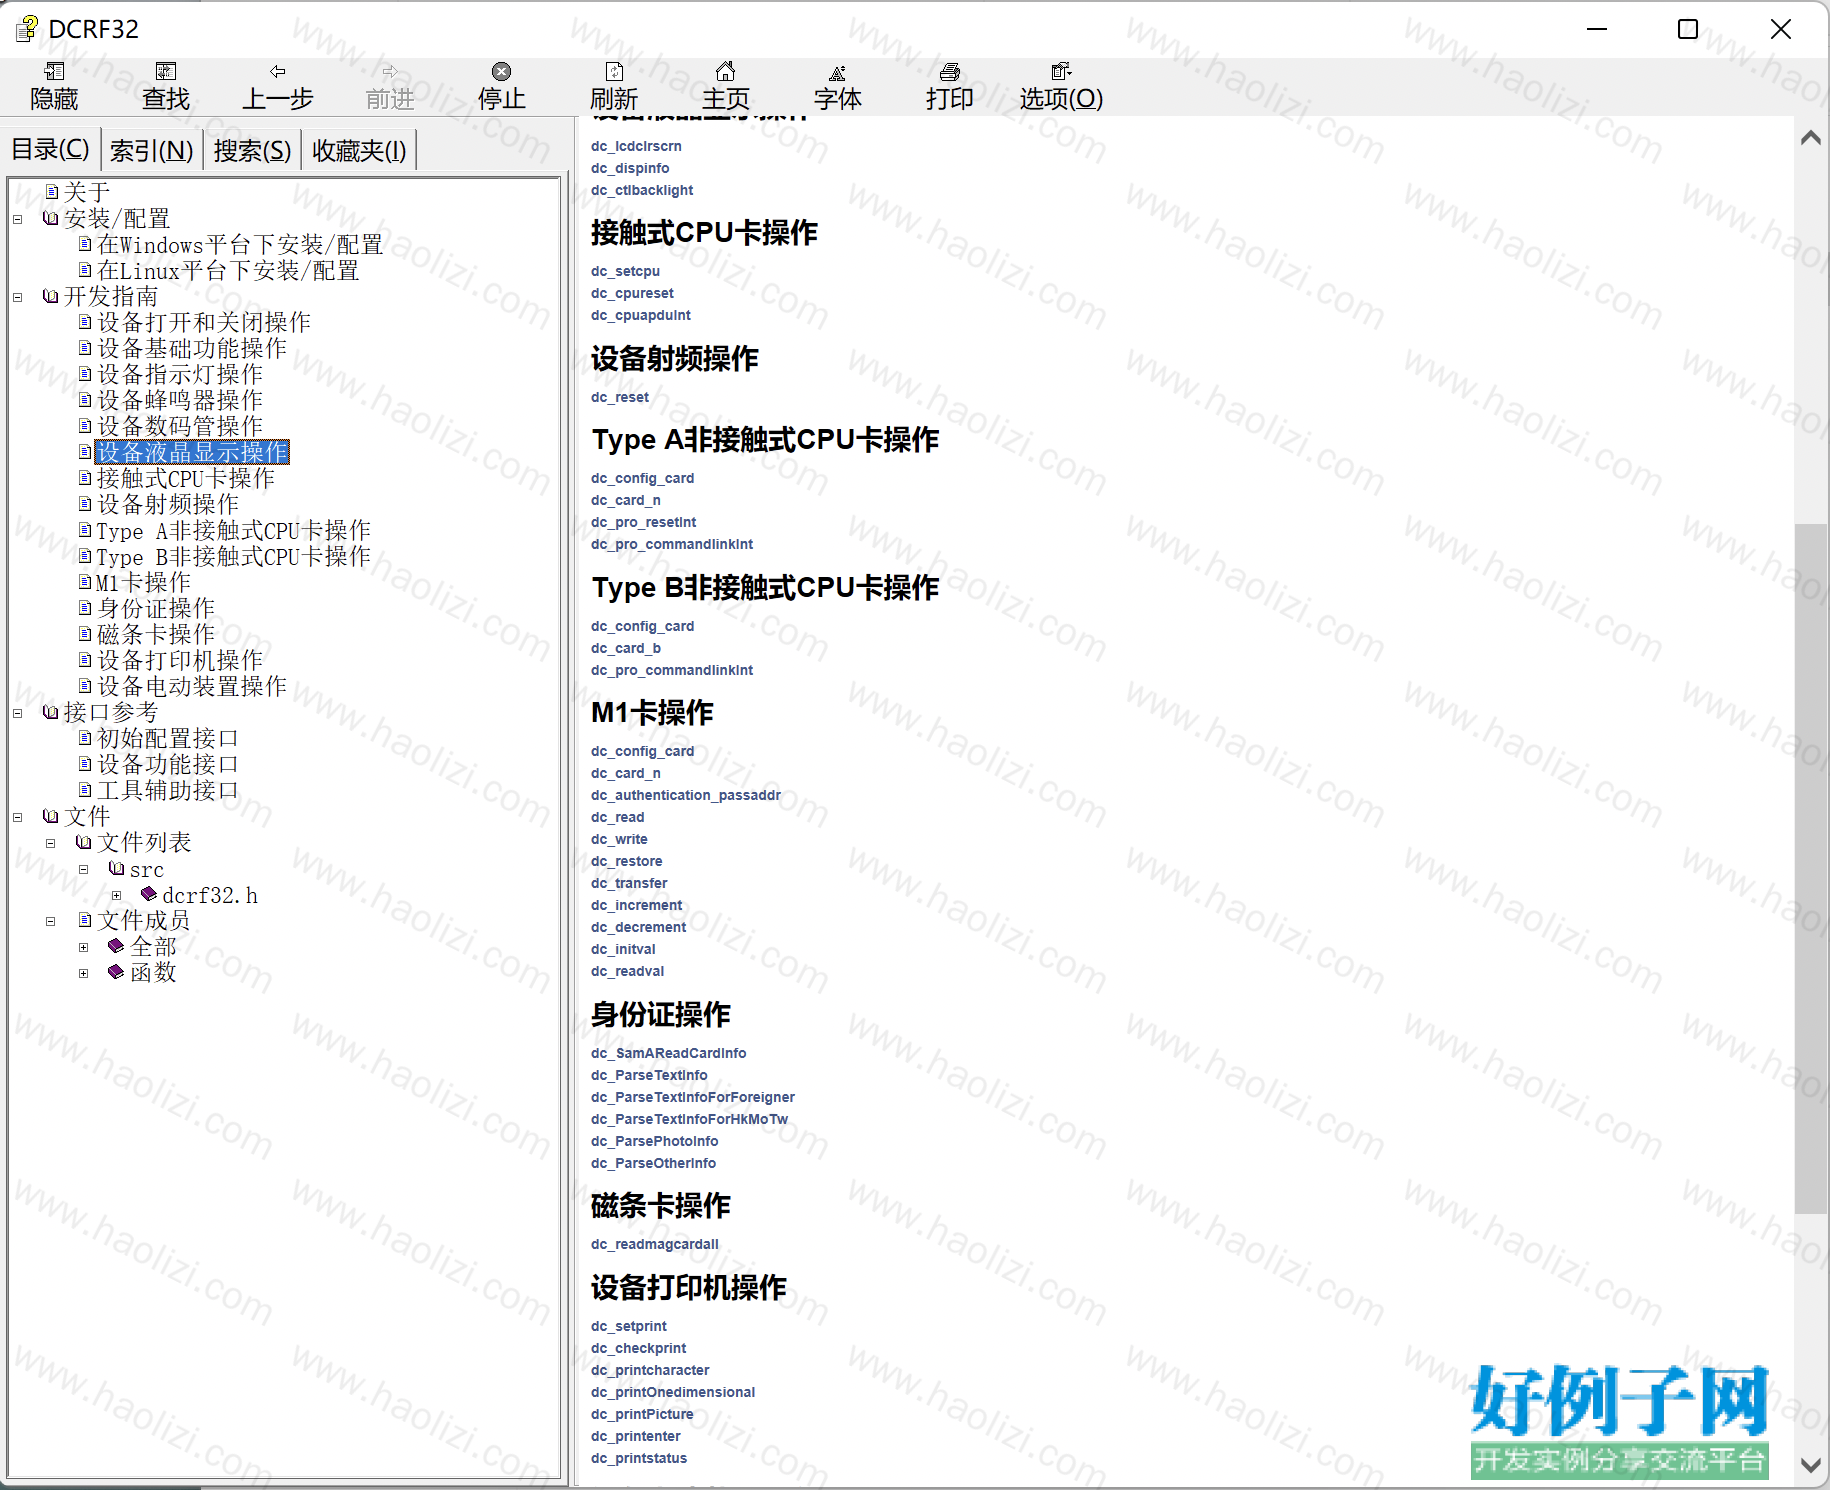Image resolution: width=1830 pixels, height=1490 pixels.
Task: Click the DCRF32 app icon in title bar
Action: click(27, 29)
